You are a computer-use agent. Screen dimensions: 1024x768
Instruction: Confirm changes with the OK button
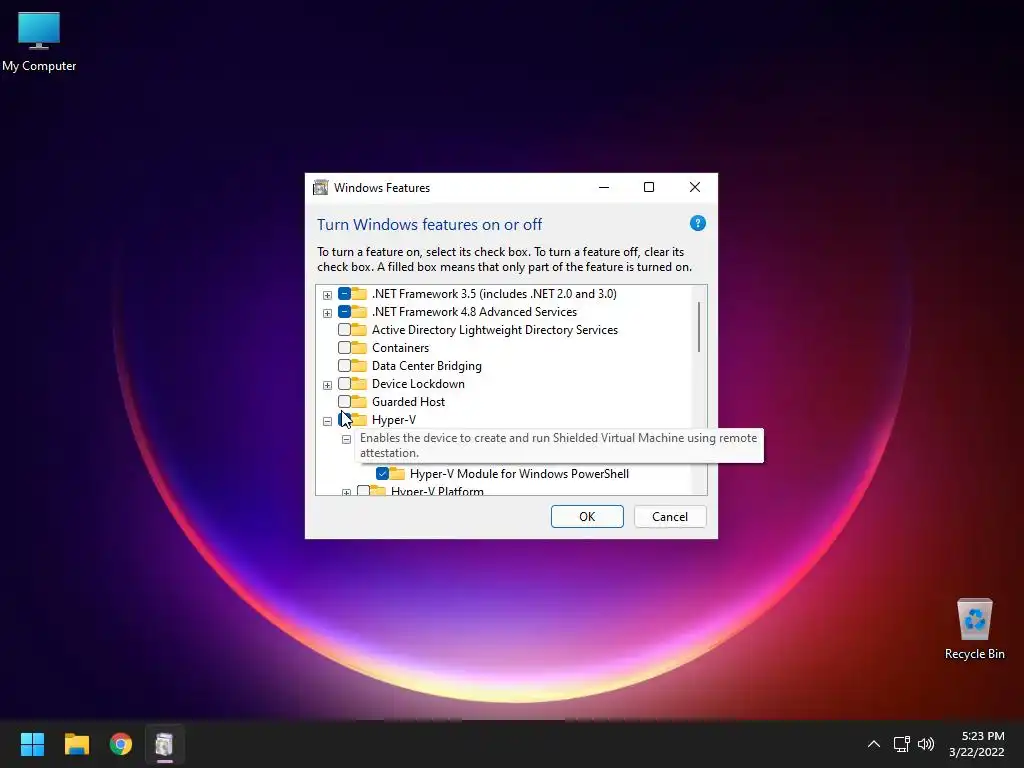(x=587, y=517)
